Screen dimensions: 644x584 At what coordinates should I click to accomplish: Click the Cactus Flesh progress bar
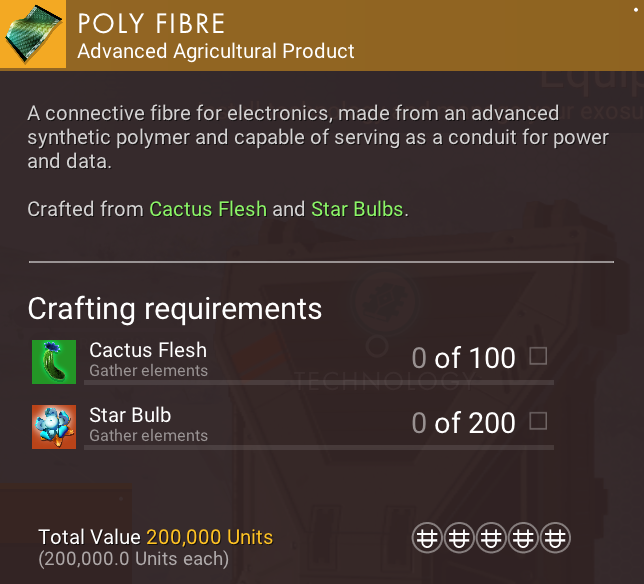pyautogui.click(x=318, y=382)
